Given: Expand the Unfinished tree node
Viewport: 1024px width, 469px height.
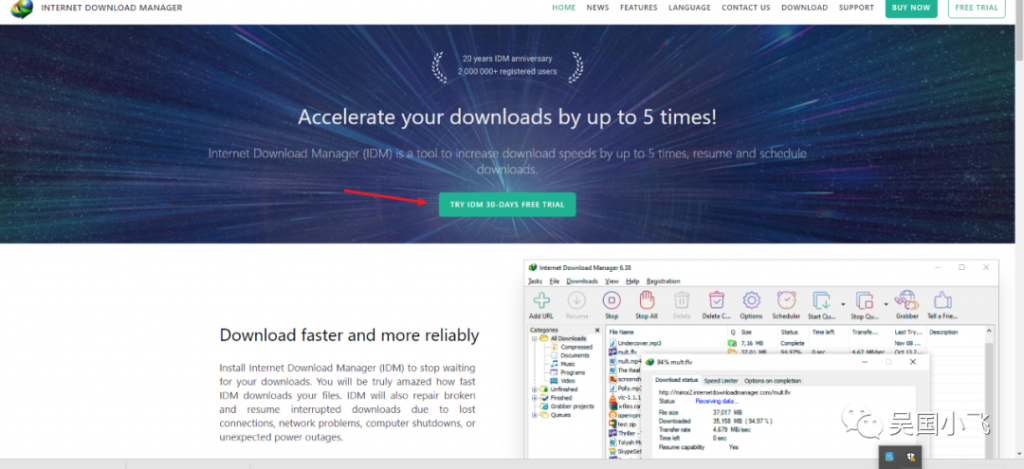Looking at the screenshot, I should point(535,389).
